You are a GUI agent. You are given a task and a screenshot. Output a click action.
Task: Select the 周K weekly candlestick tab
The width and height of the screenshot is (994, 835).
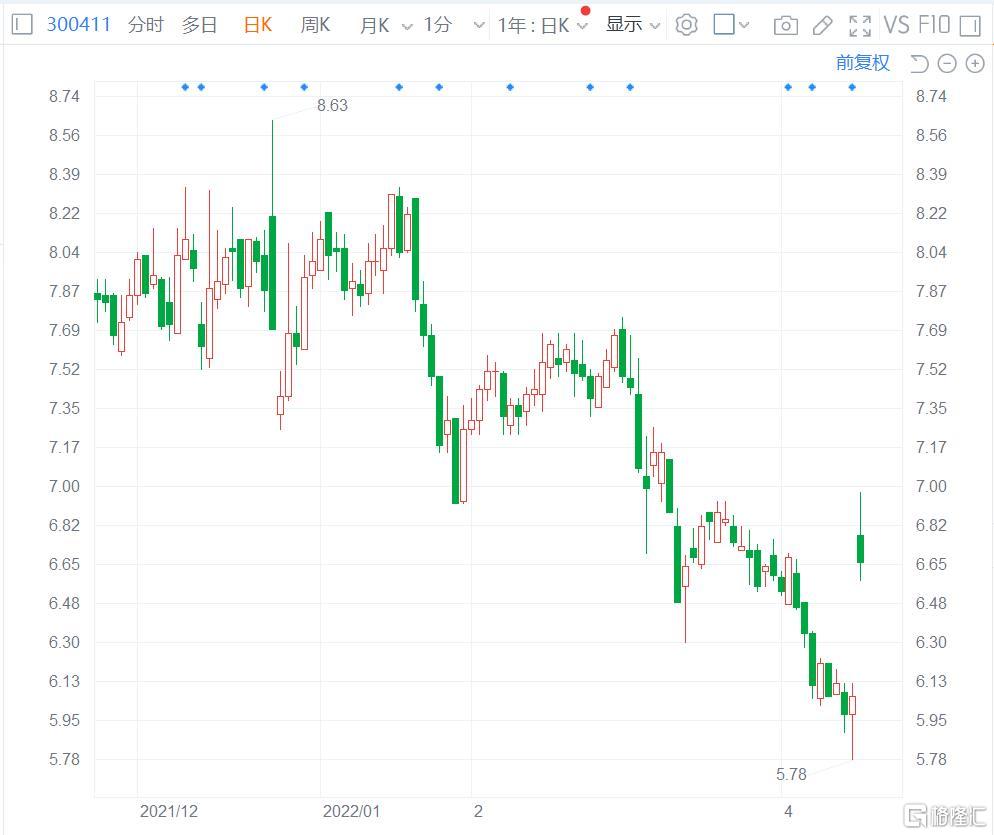[x=315, y=25]
